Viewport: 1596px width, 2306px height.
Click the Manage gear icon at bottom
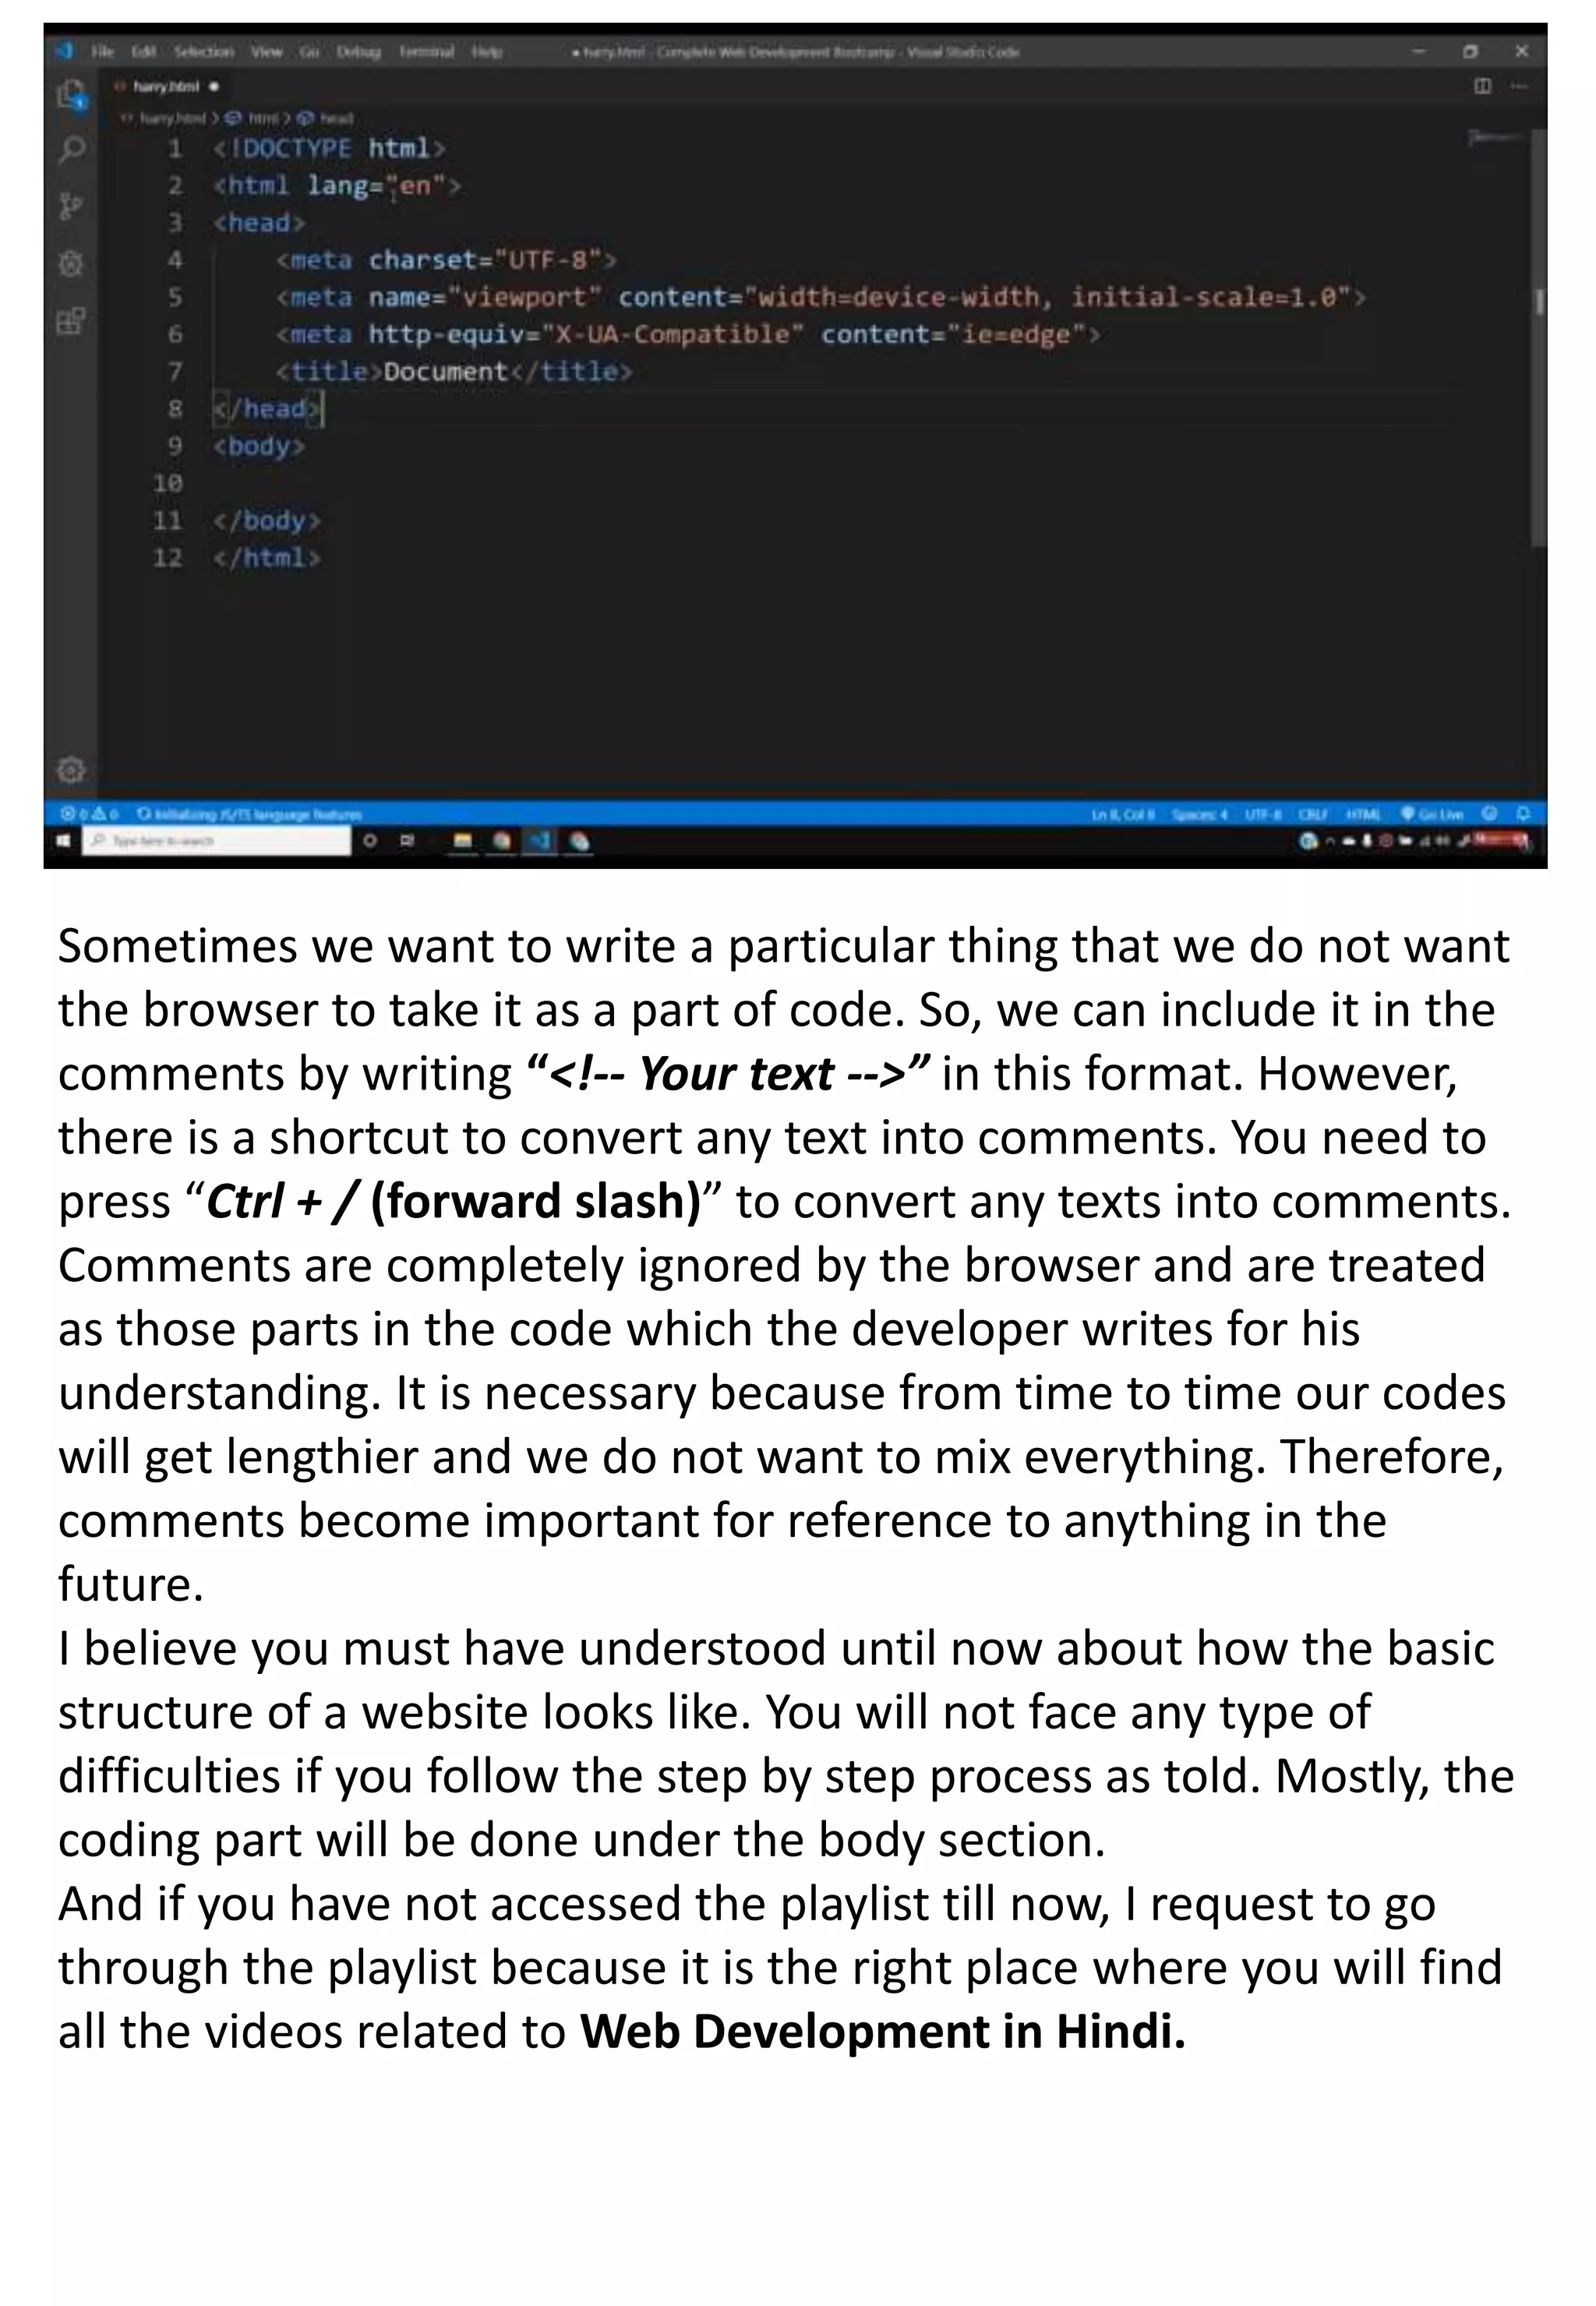[70, 770]
